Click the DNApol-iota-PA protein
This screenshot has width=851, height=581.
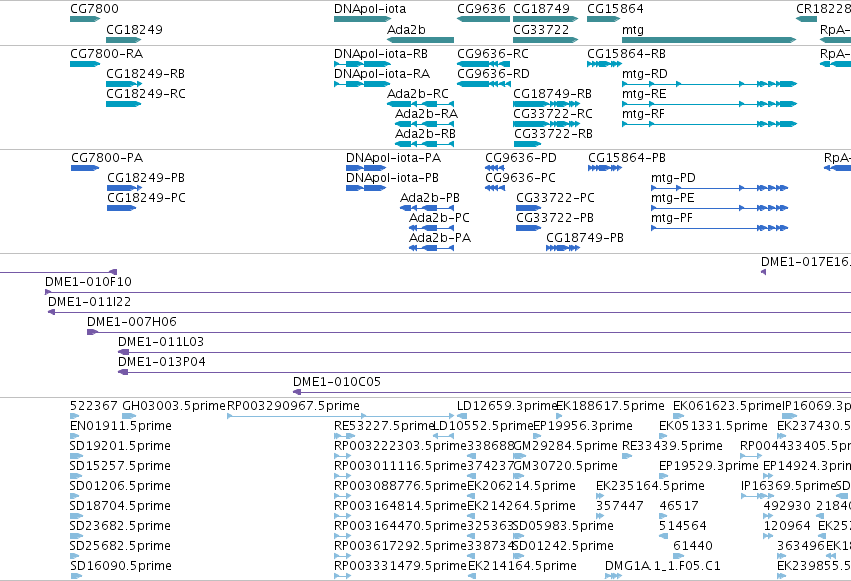pos(366,168)
